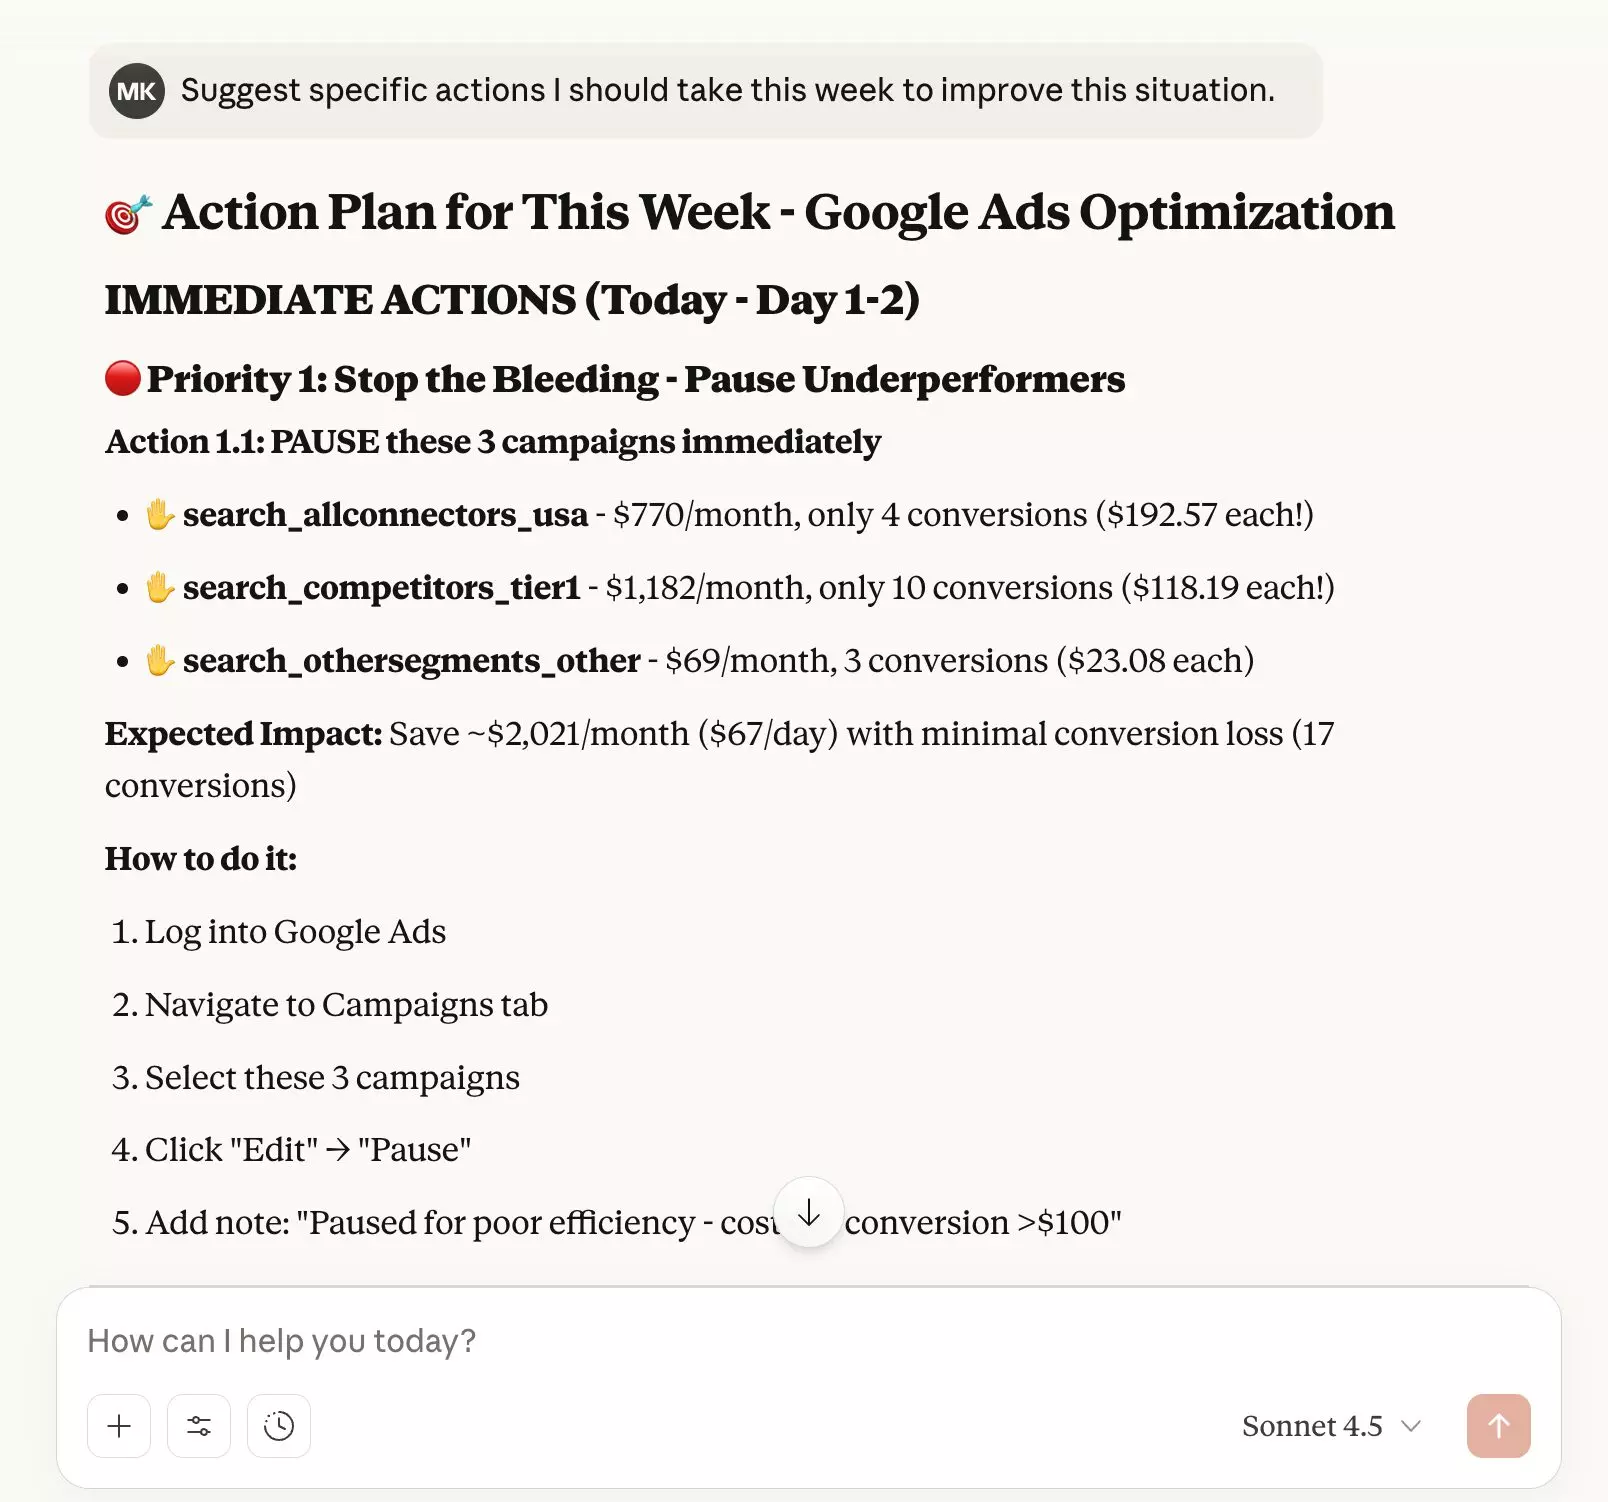Click the user message about specific actions
Screen dimensions: 1608x1502
(727, 91)
